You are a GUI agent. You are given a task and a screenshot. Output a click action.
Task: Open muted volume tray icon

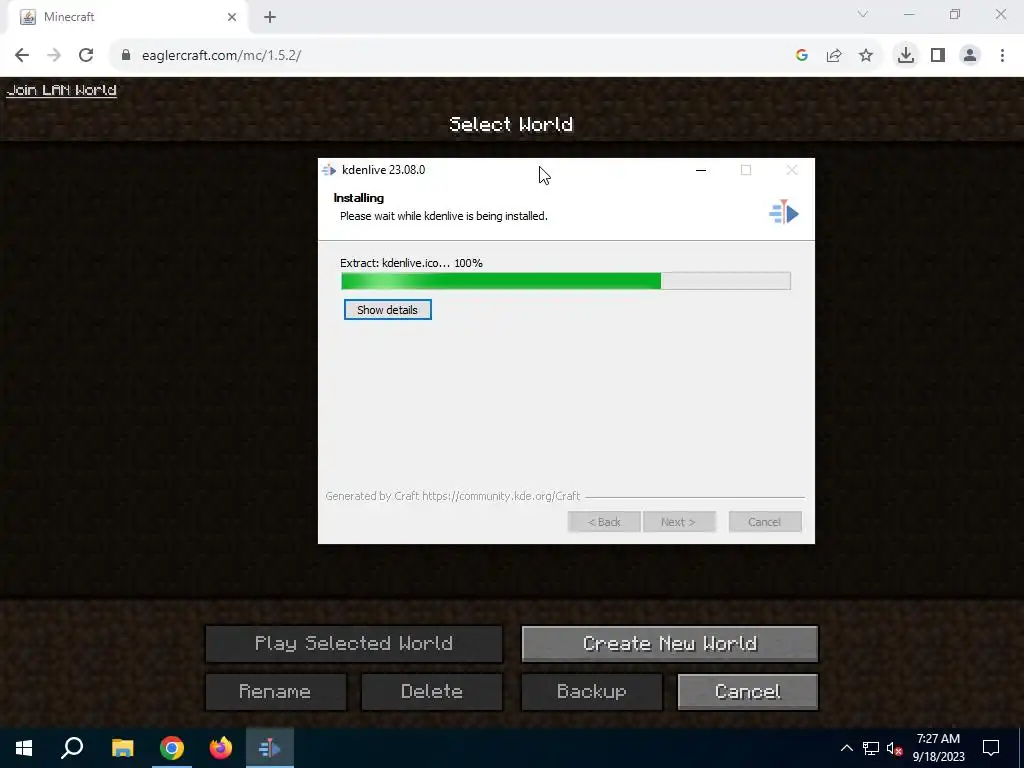[x=894, y=748]
